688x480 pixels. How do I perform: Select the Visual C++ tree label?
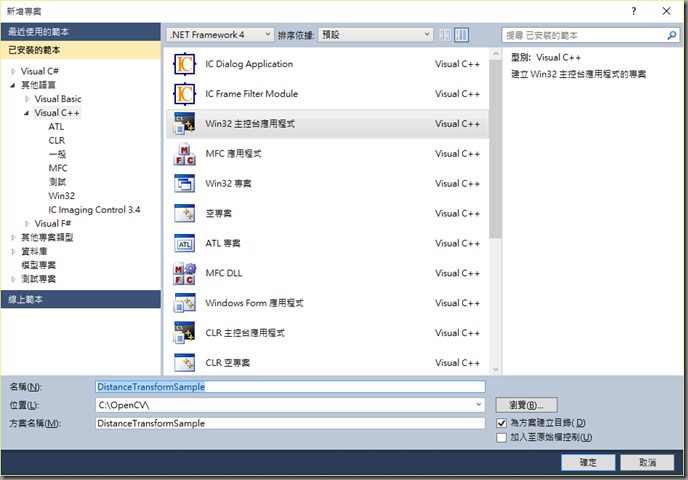[x=57, y=113]
